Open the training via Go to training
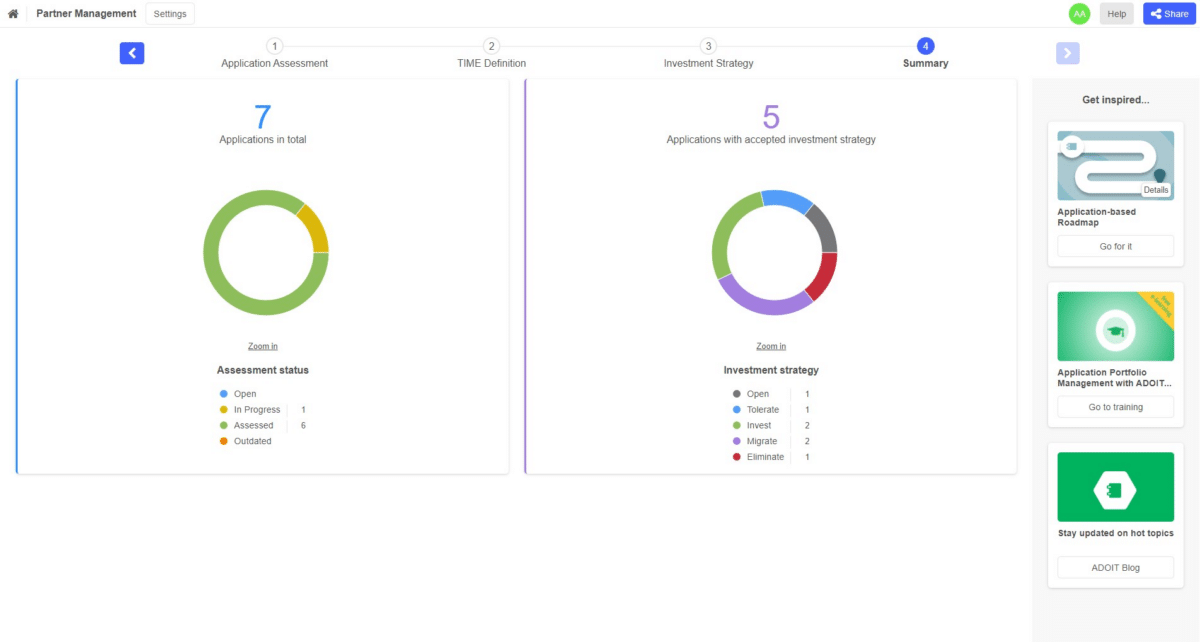The image size is (1200, 642). click(1115, 407)
